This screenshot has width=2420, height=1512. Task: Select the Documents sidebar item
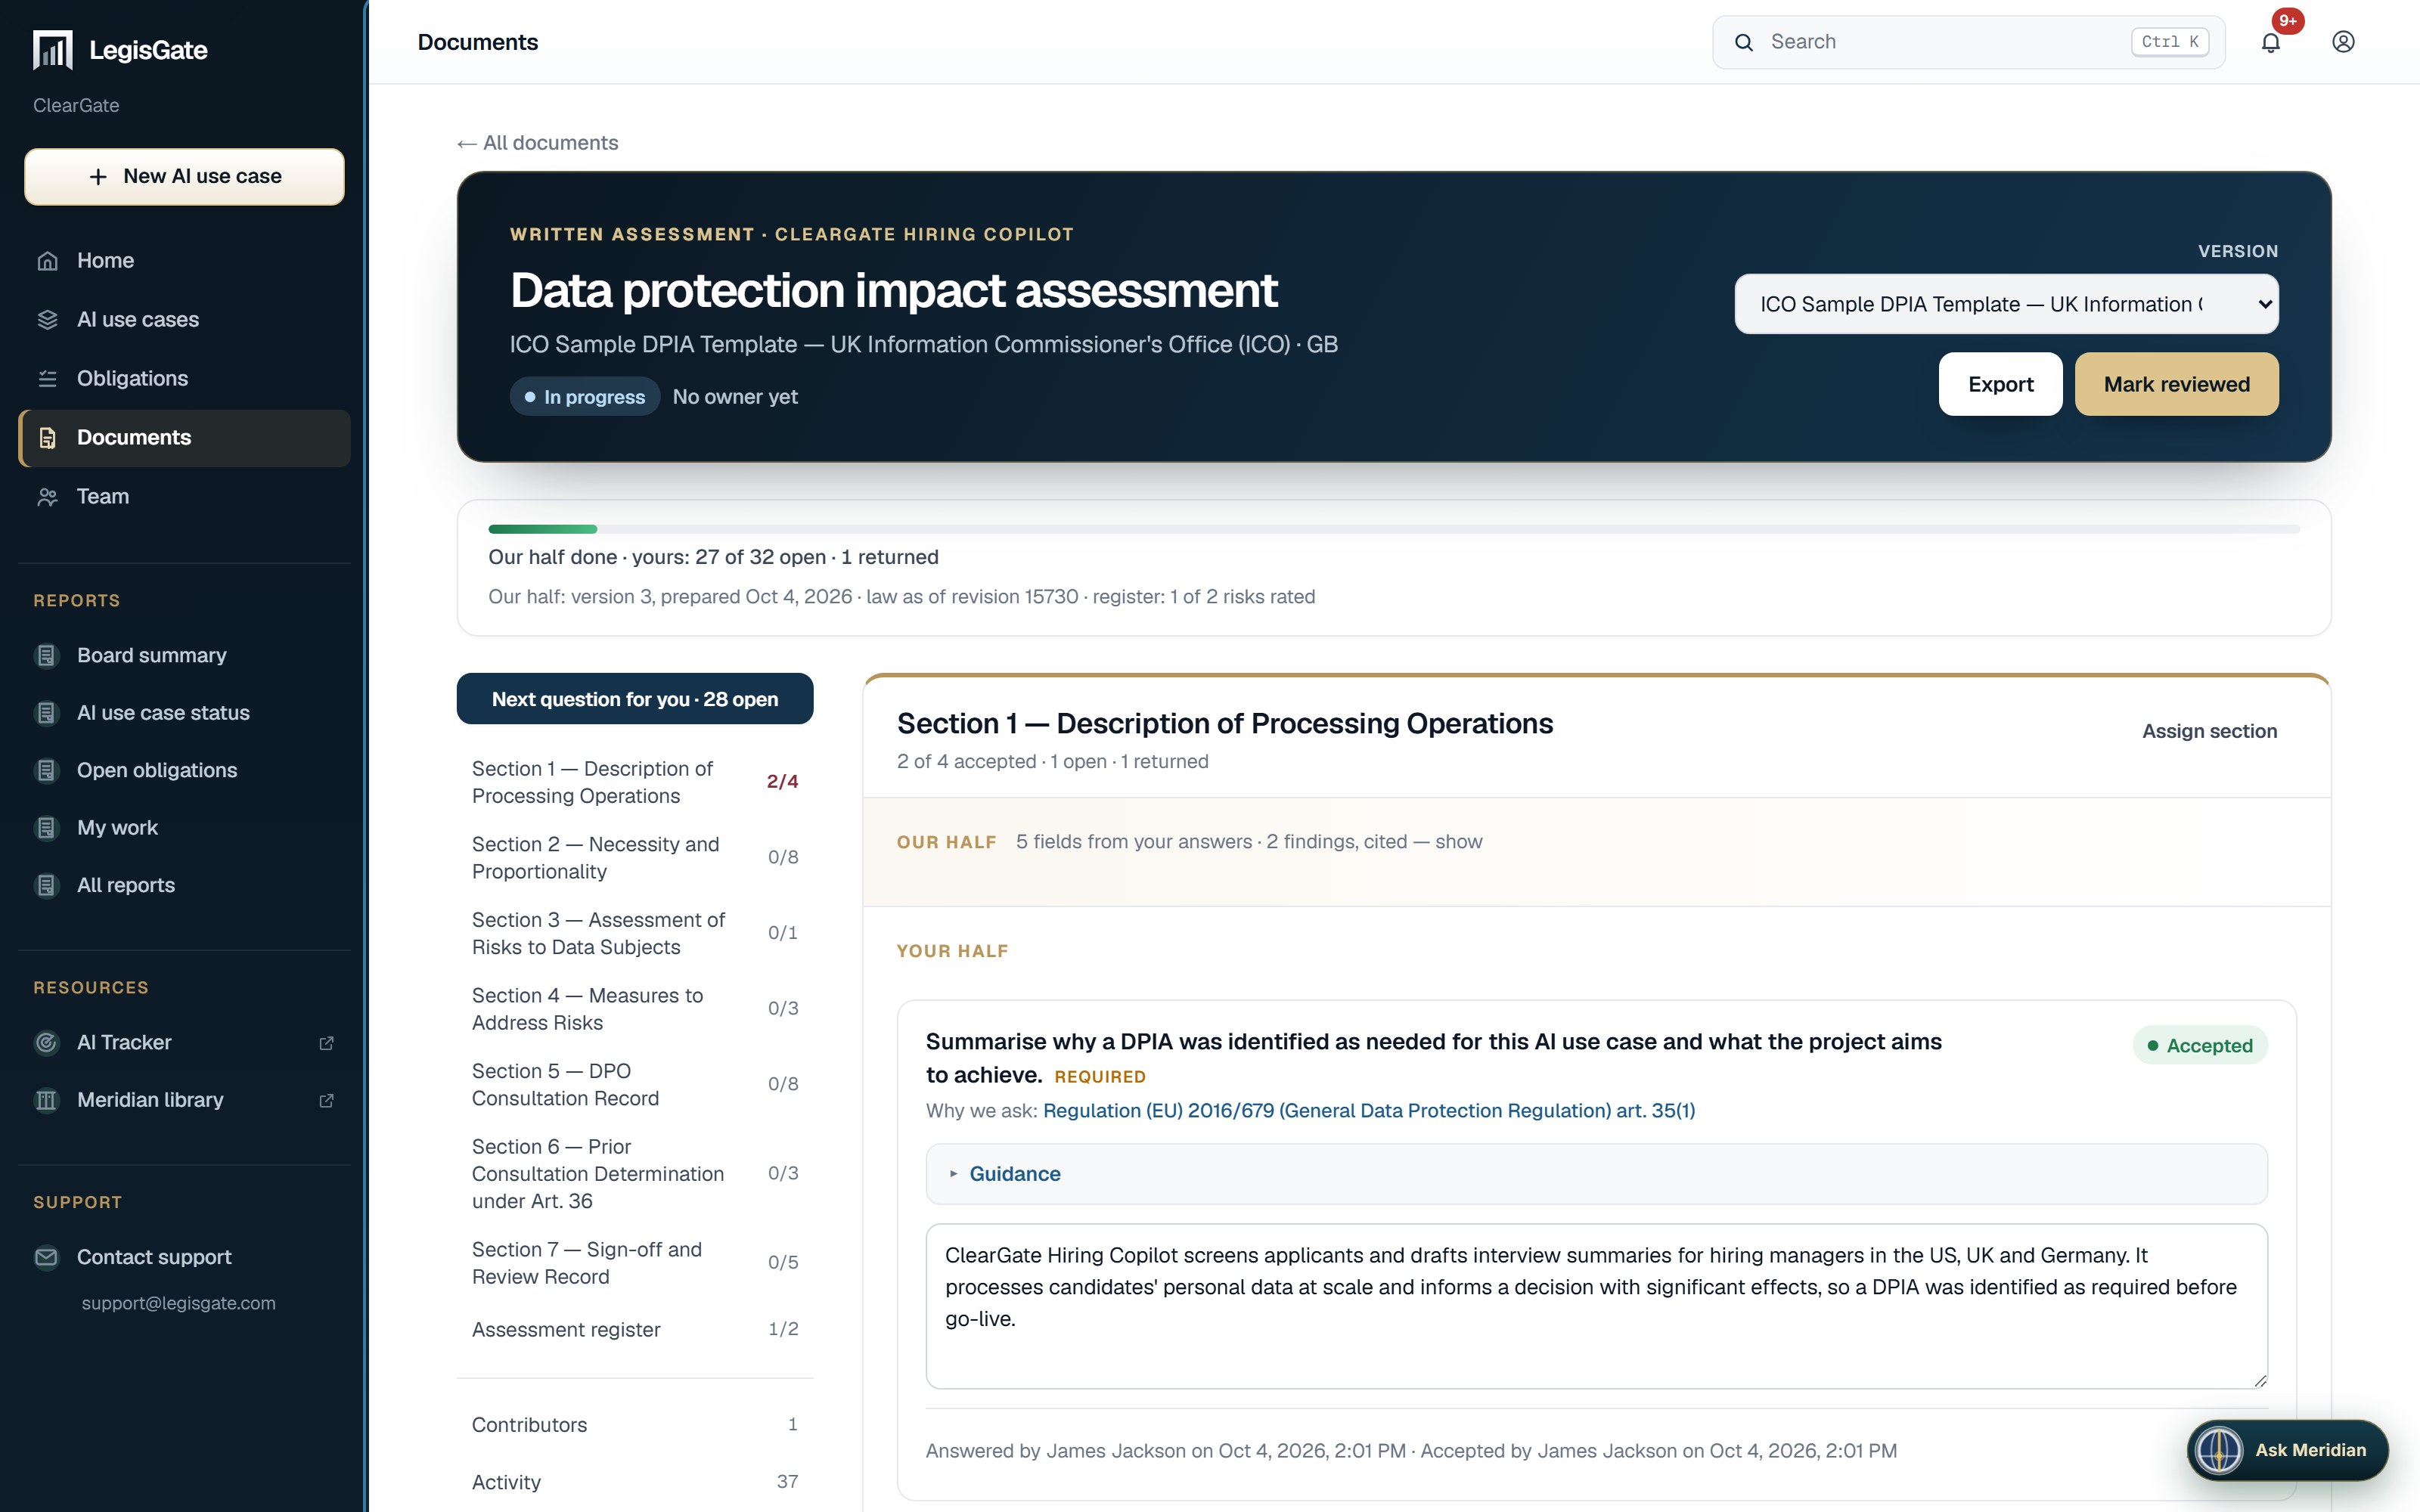tap(184, 438)
